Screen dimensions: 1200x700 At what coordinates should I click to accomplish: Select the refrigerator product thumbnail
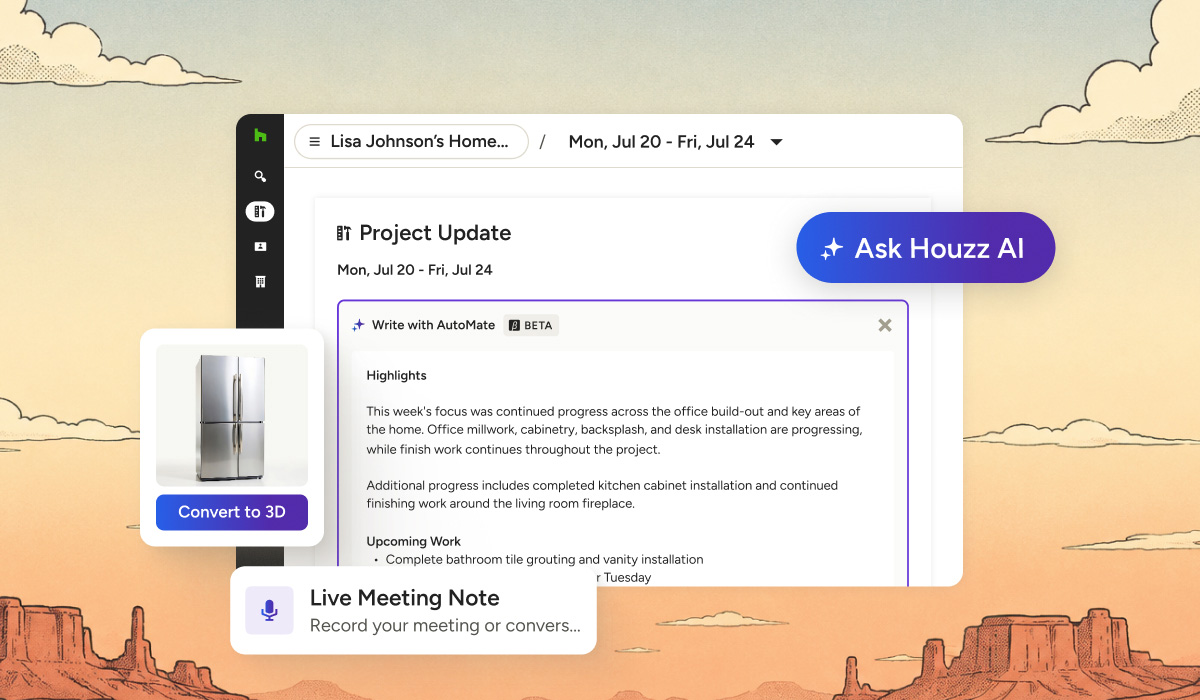[232, 416]
